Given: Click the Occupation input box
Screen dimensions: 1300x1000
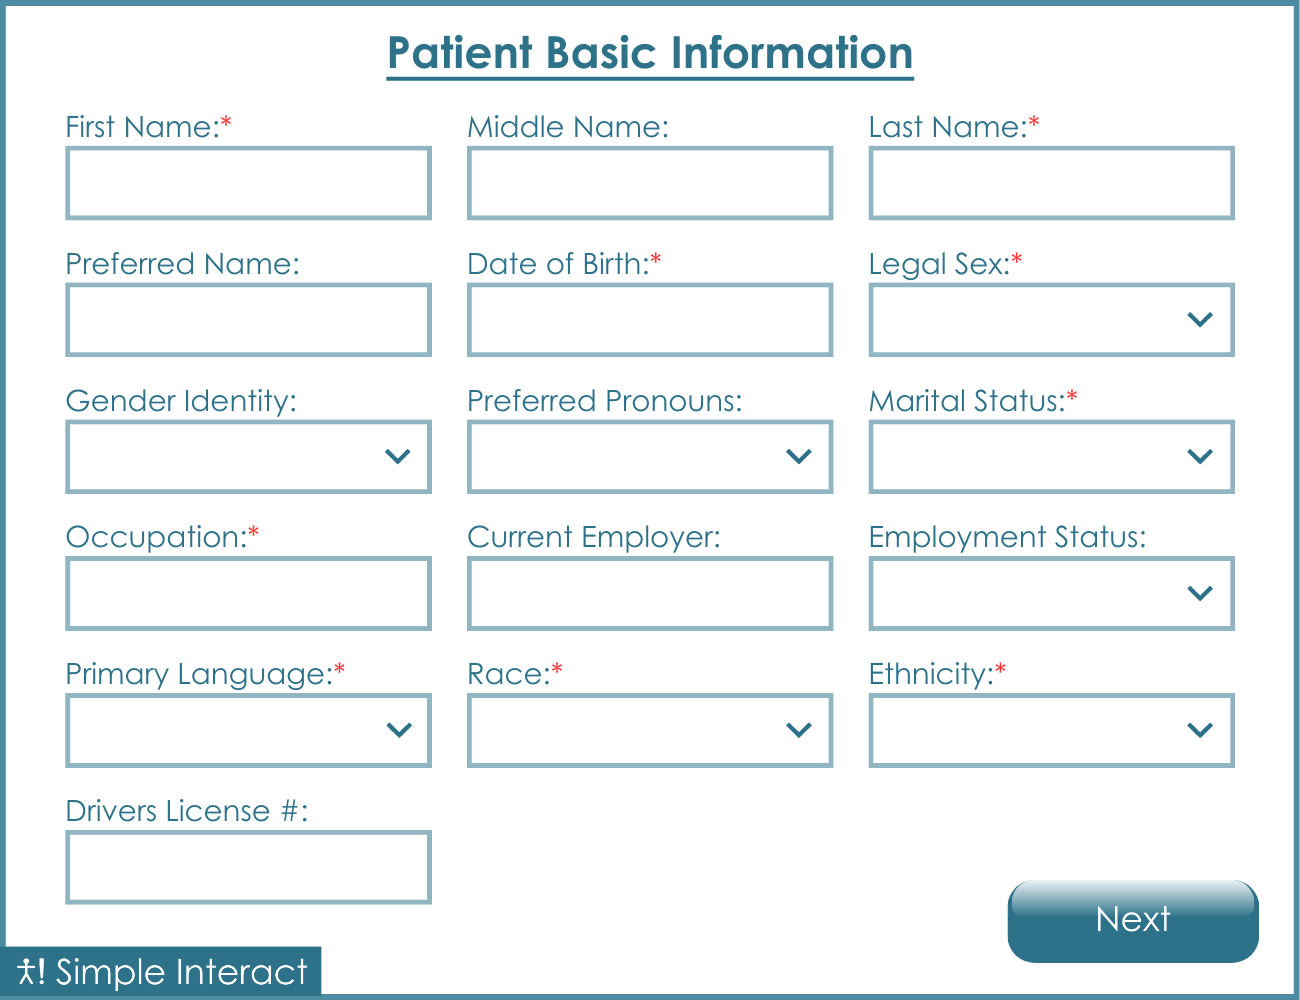Looking at the screenshot, I should [x=248, y=593].
